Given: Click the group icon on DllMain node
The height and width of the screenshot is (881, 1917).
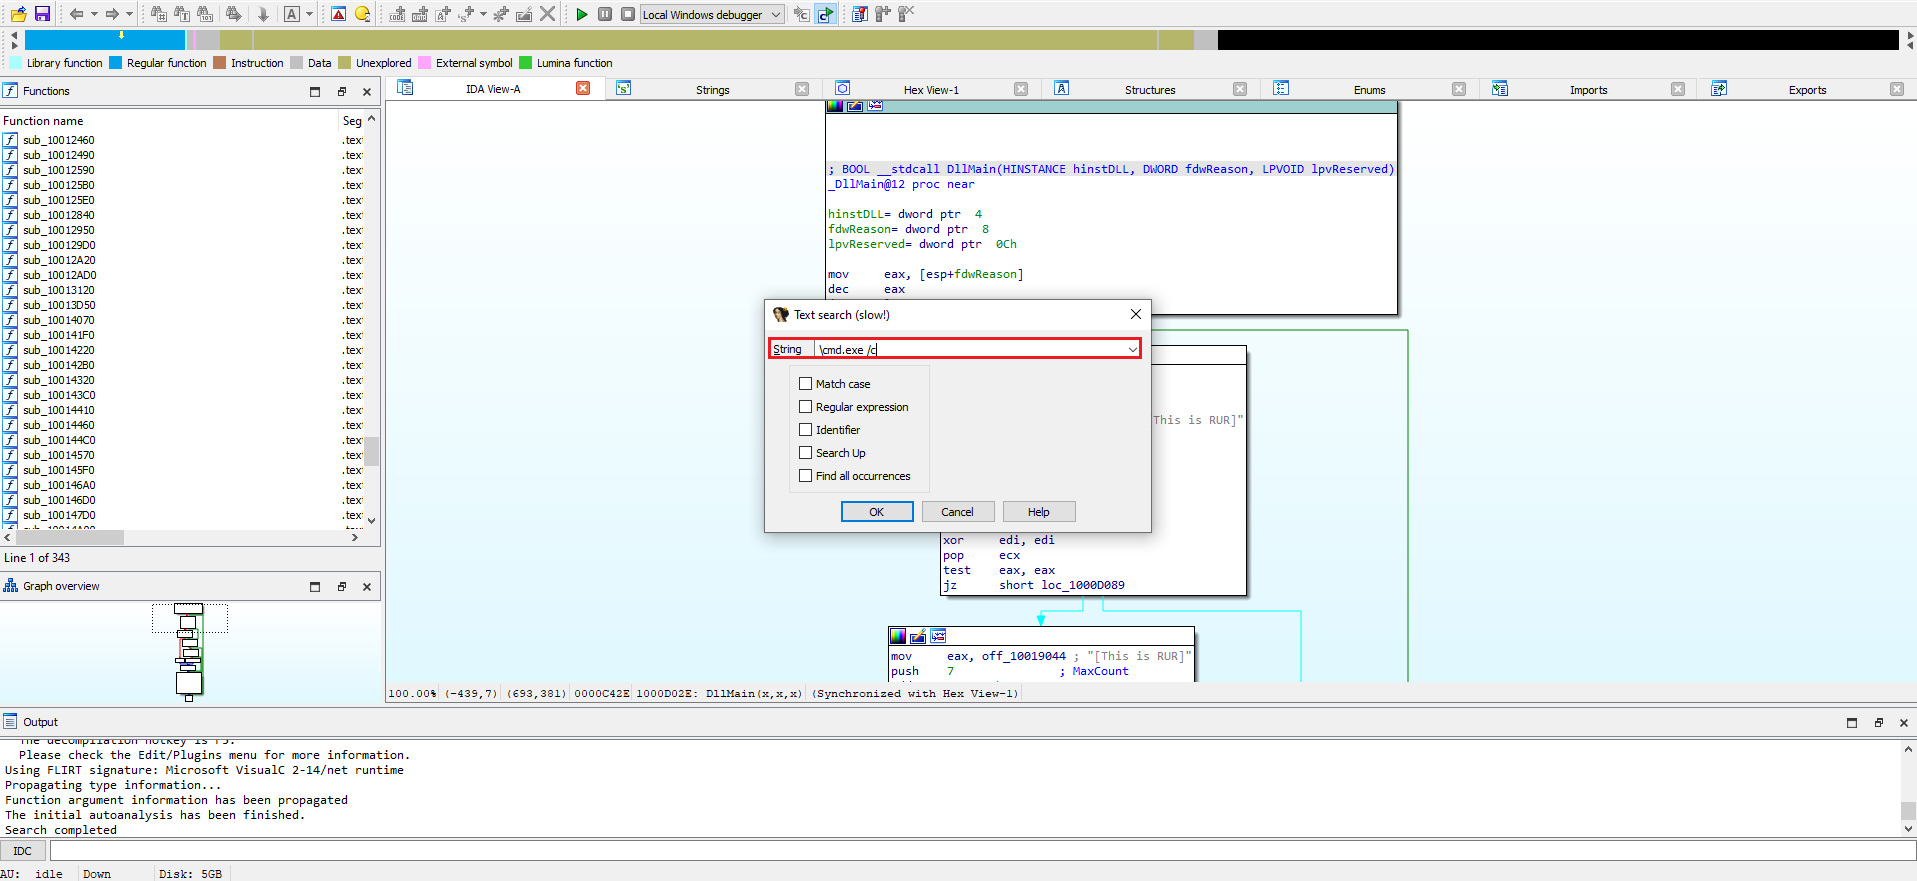Looking at the screenshot, I should pos(875,106).
